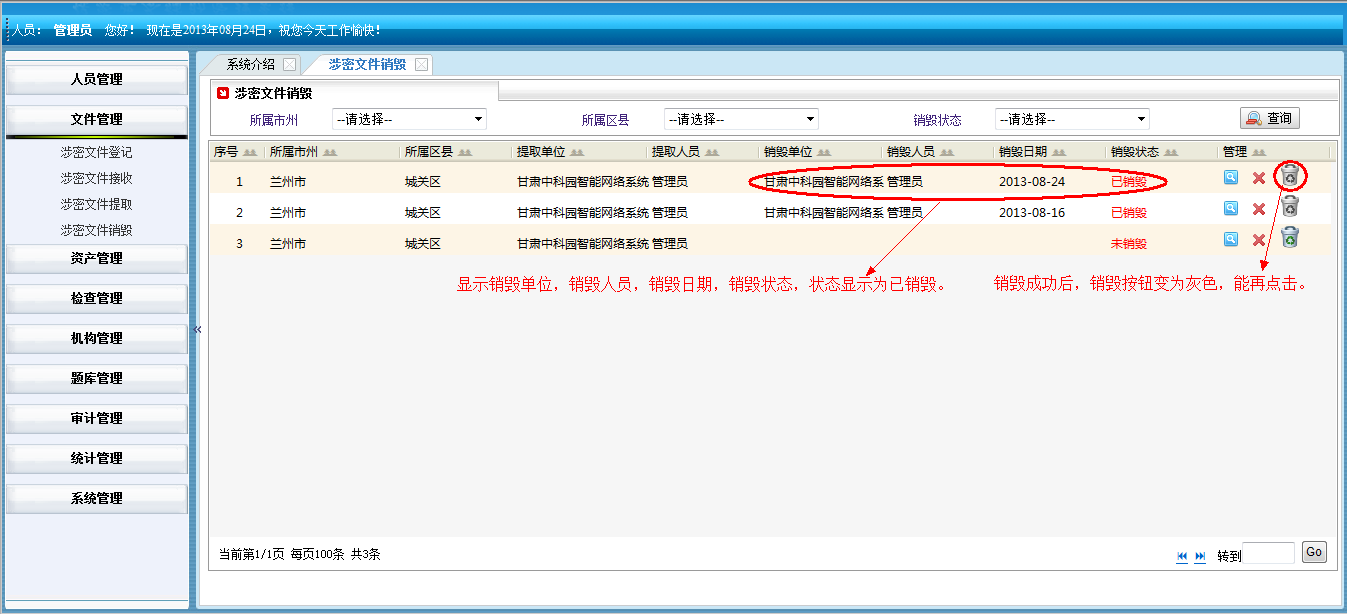Click the red X delete icon in row 2
The image size is (1347, 614).
coord(1259,209)
